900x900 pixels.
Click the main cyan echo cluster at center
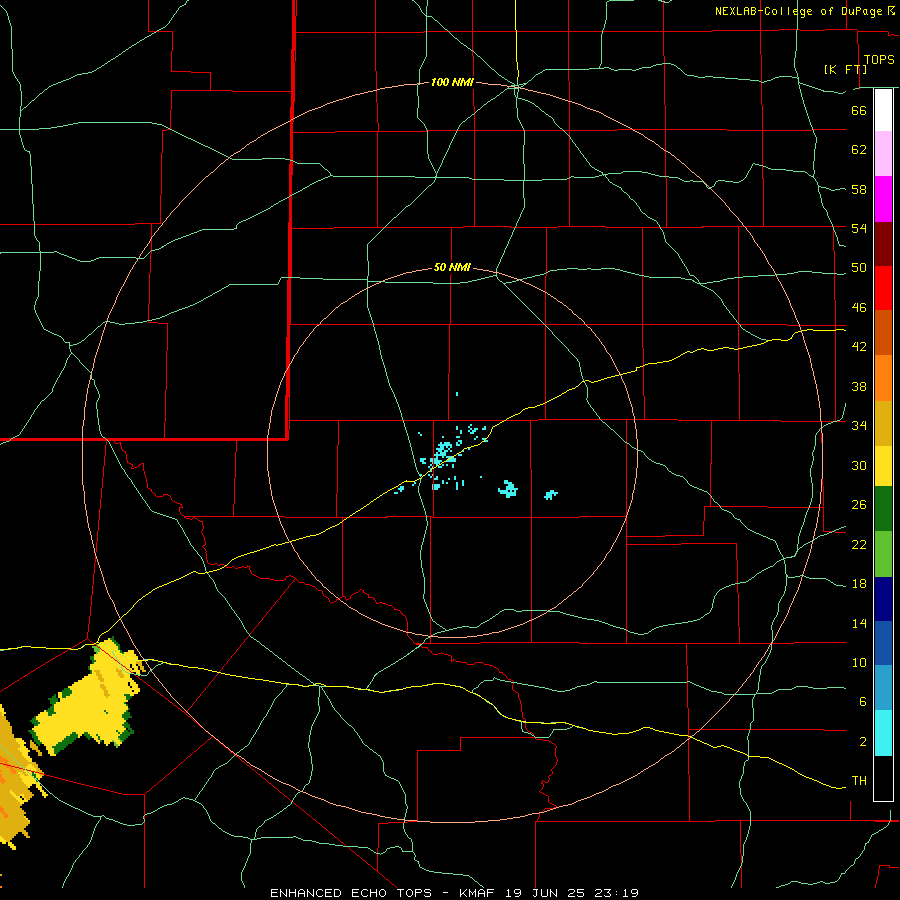point(441,453)
